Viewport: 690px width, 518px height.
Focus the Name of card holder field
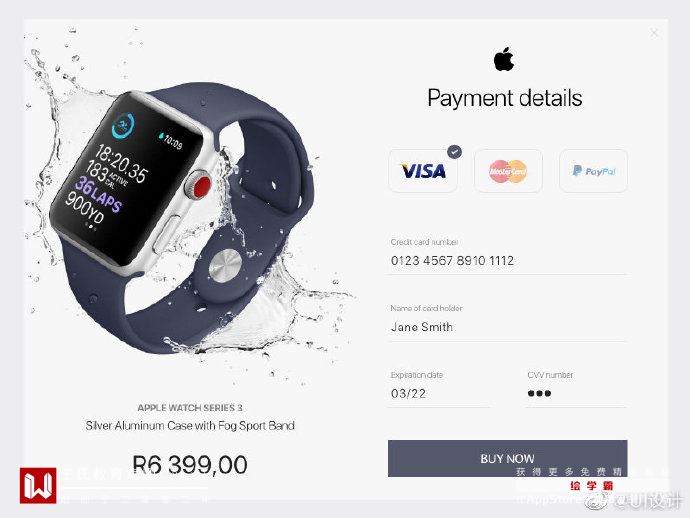coord(507,327)
